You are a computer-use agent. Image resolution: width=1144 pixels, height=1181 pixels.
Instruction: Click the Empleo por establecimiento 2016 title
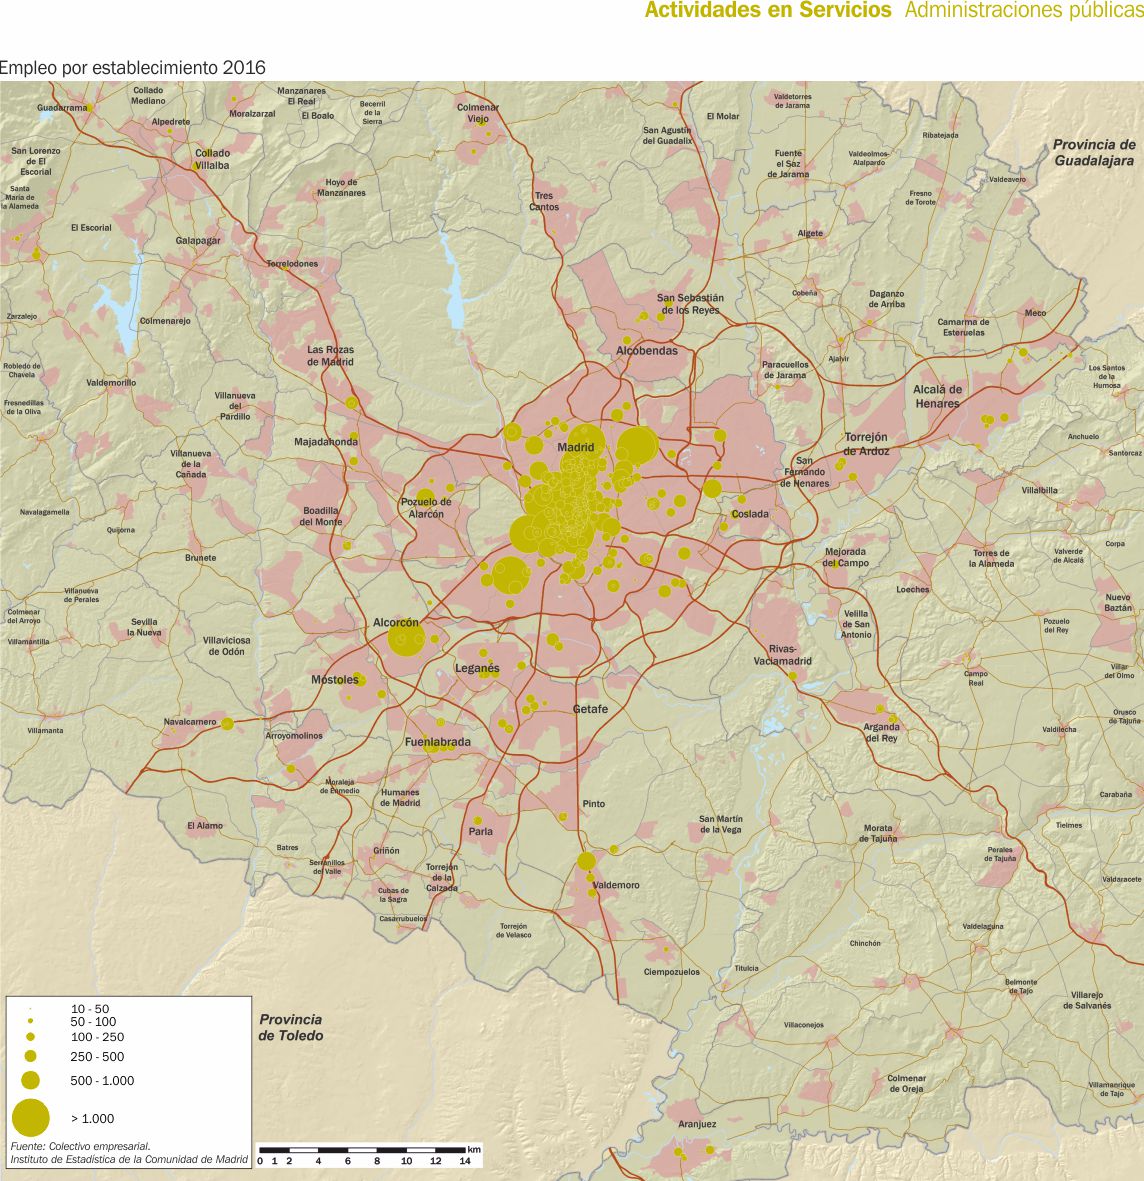click(x=132, y=68)
